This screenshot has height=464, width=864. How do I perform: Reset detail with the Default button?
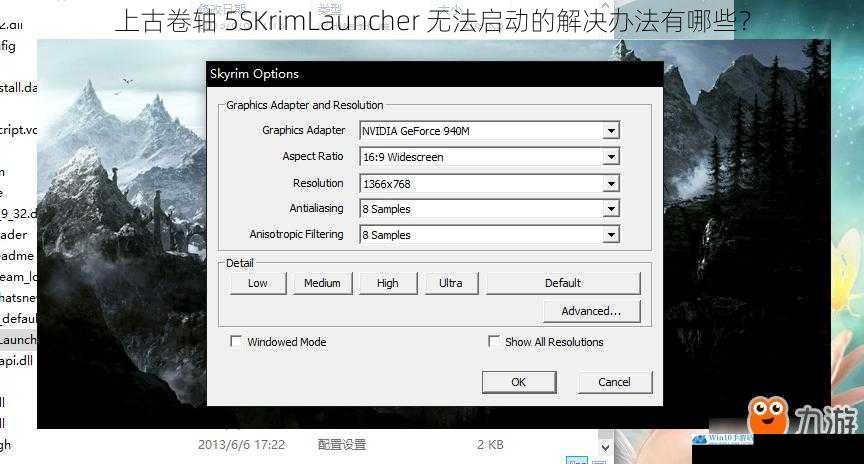(563, 283)
